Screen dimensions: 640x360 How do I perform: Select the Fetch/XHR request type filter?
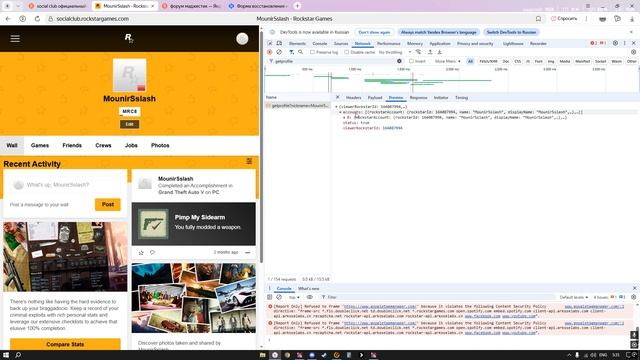(488, 61)
